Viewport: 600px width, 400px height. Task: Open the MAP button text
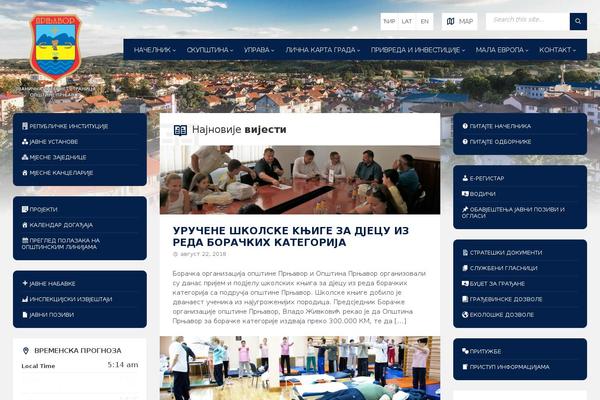[466, 21]
